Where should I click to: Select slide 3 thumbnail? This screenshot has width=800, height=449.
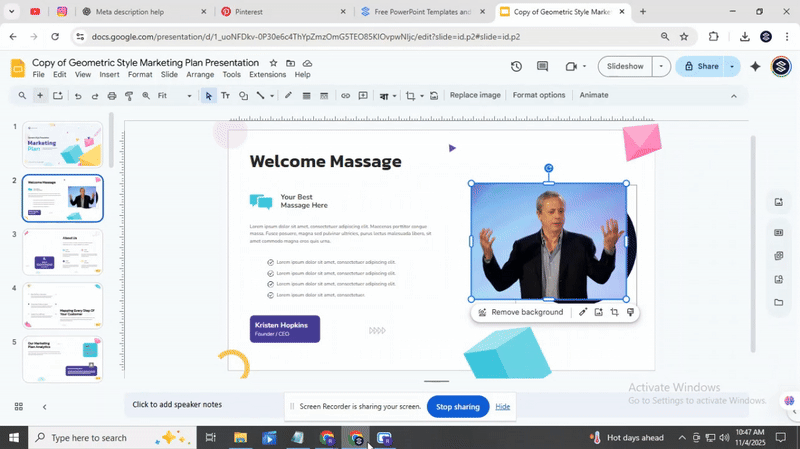point(62,251)
